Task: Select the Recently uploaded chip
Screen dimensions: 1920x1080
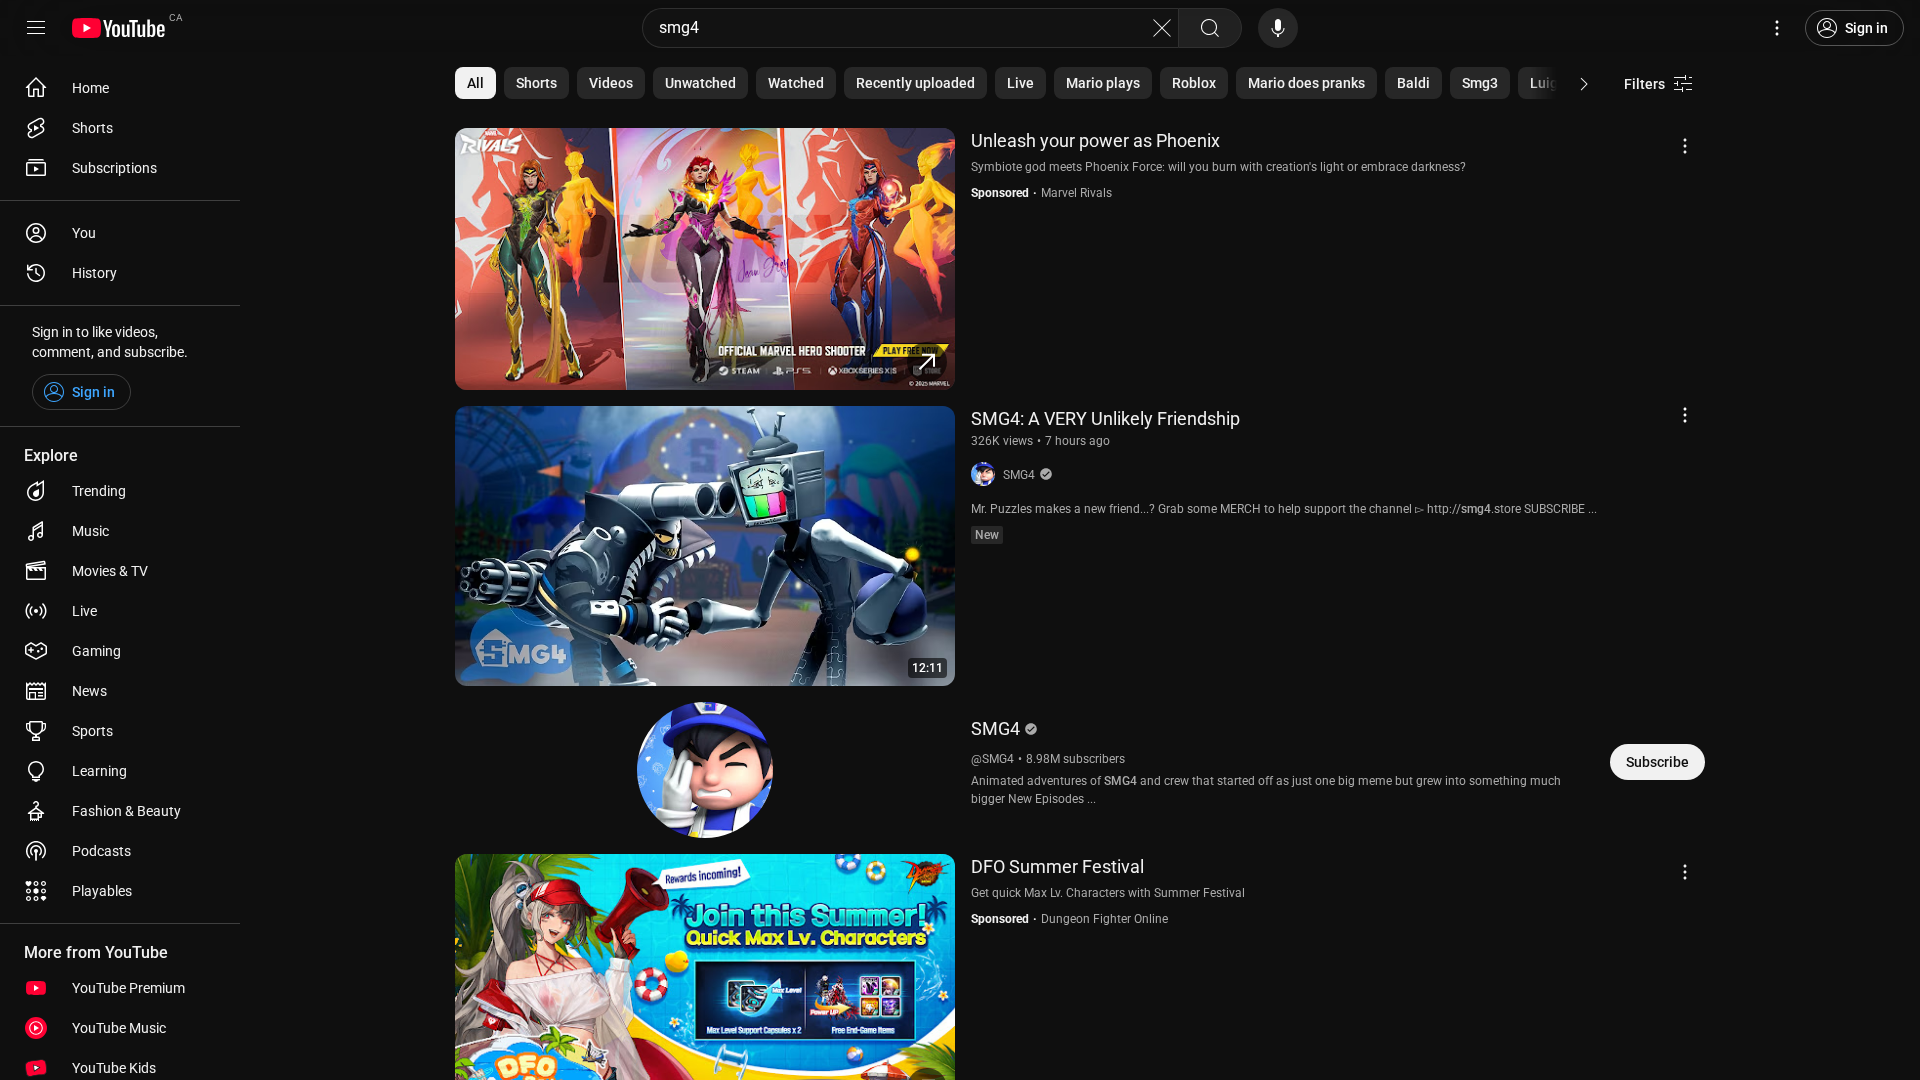Action: click(x=915, y=83)
